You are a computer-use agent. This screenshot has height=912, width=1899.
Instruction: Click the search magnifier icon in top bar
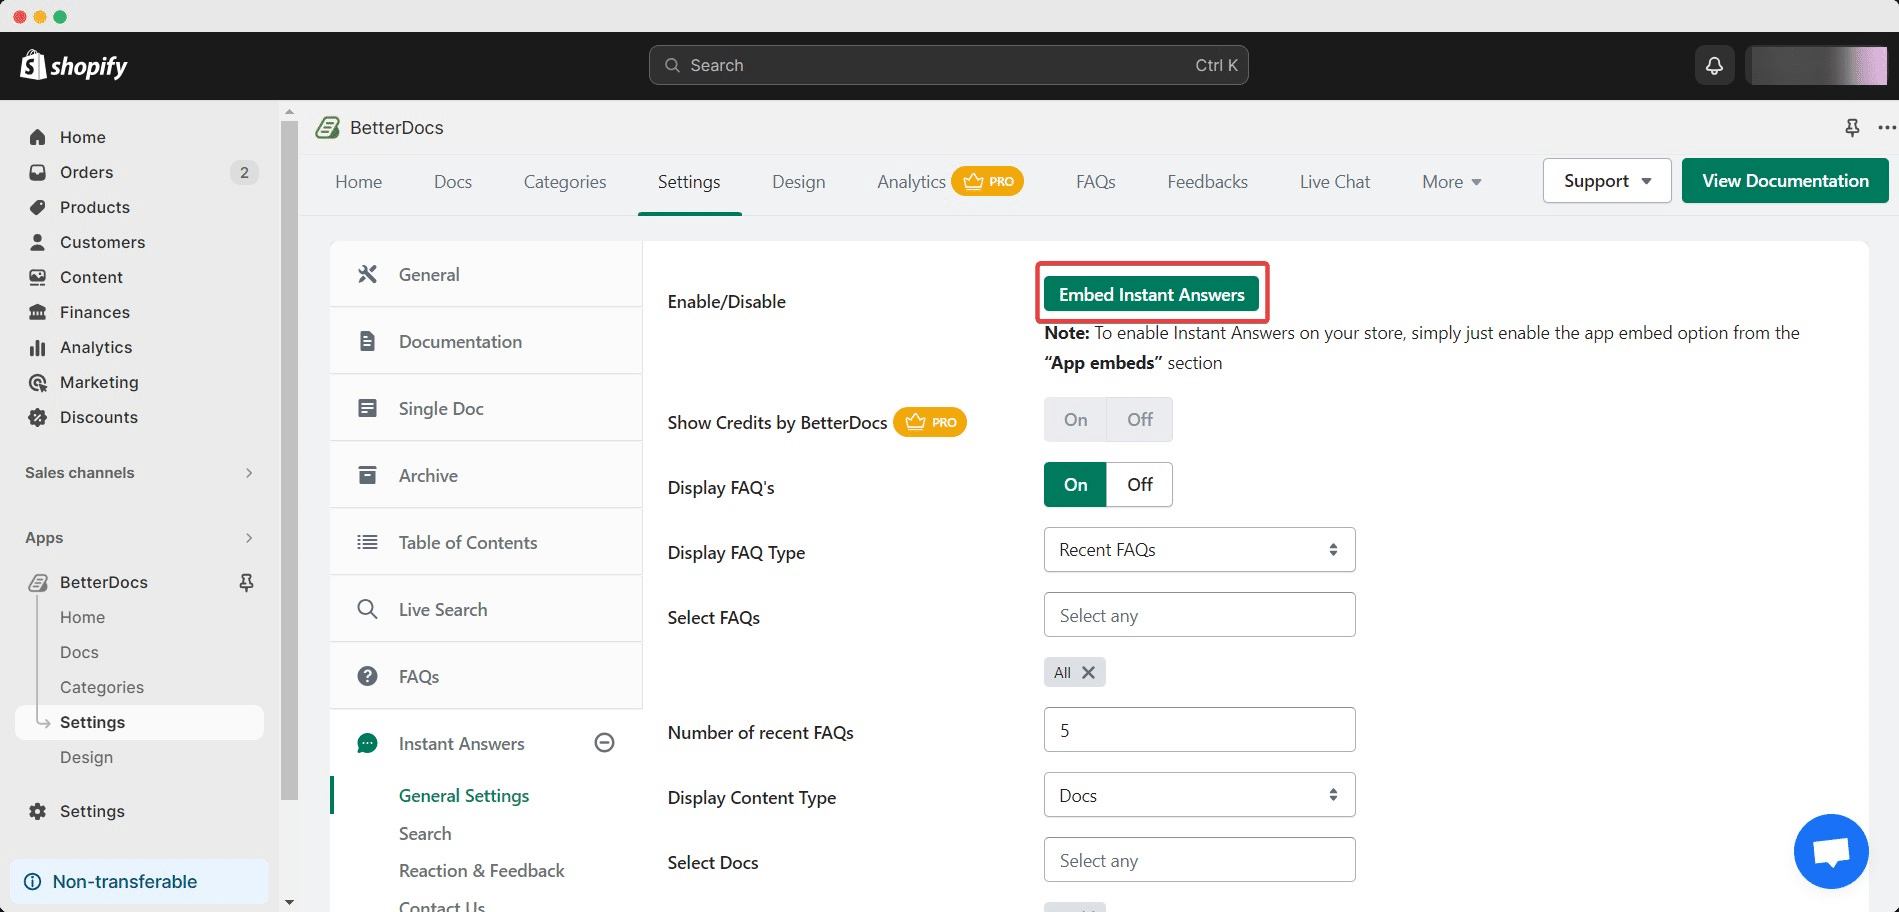(x=673, y=65)
